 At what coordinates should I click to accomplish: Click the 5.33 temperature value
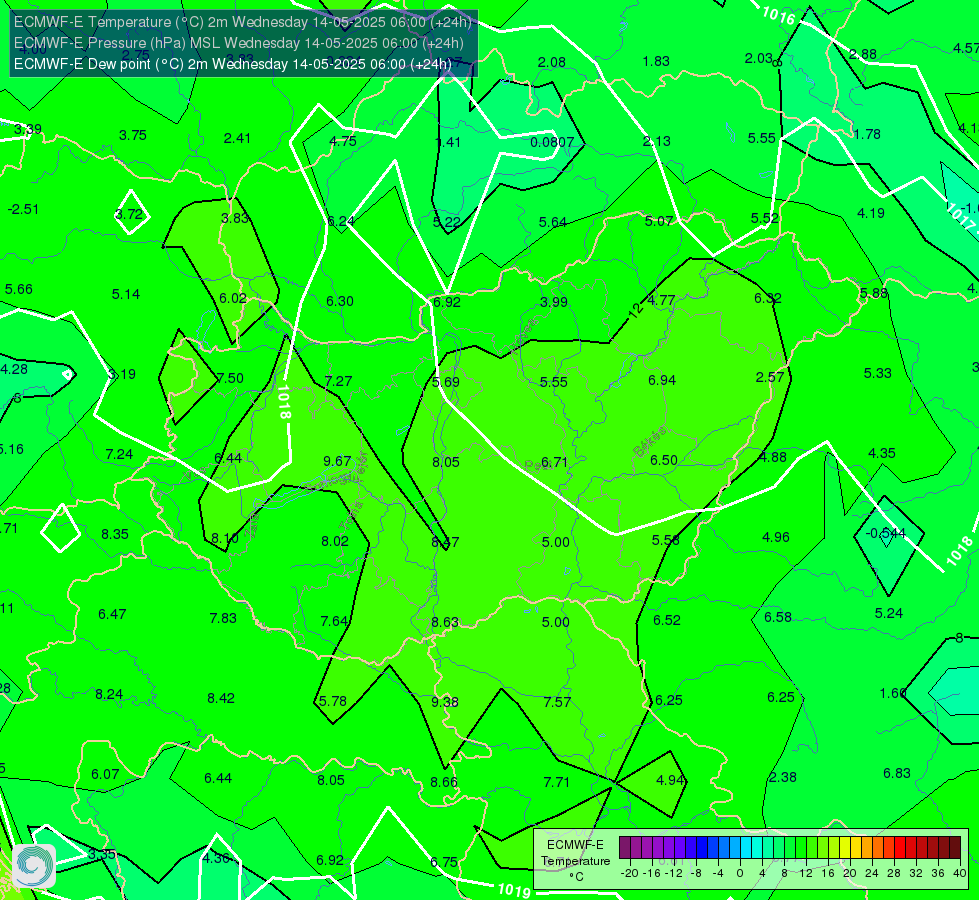[x=877, y=373]
